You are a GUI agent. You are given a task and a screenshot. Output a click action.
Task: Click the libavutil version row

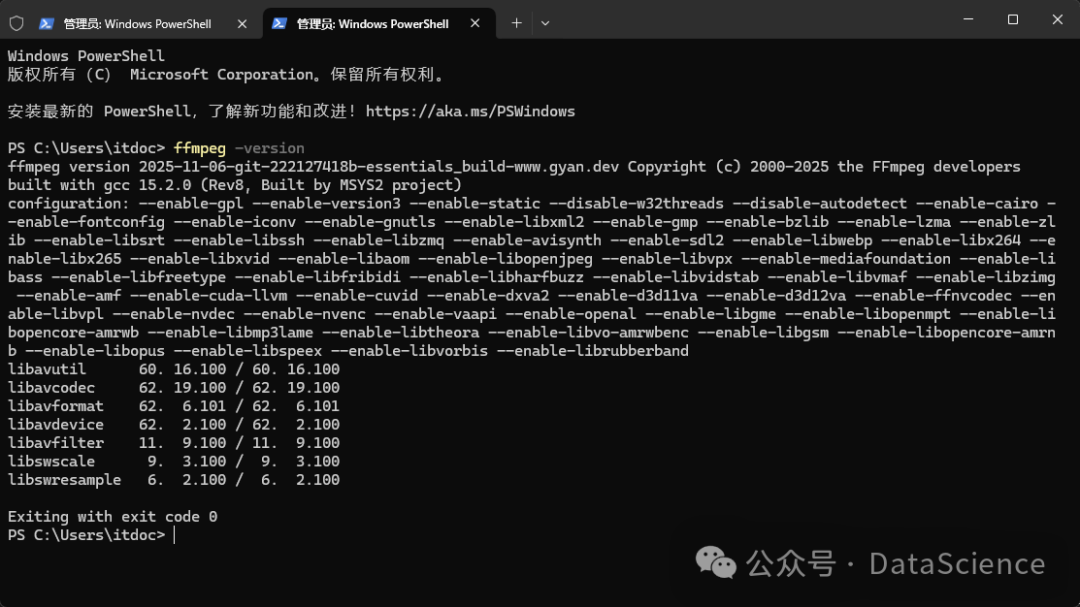(x=174, y=369)
